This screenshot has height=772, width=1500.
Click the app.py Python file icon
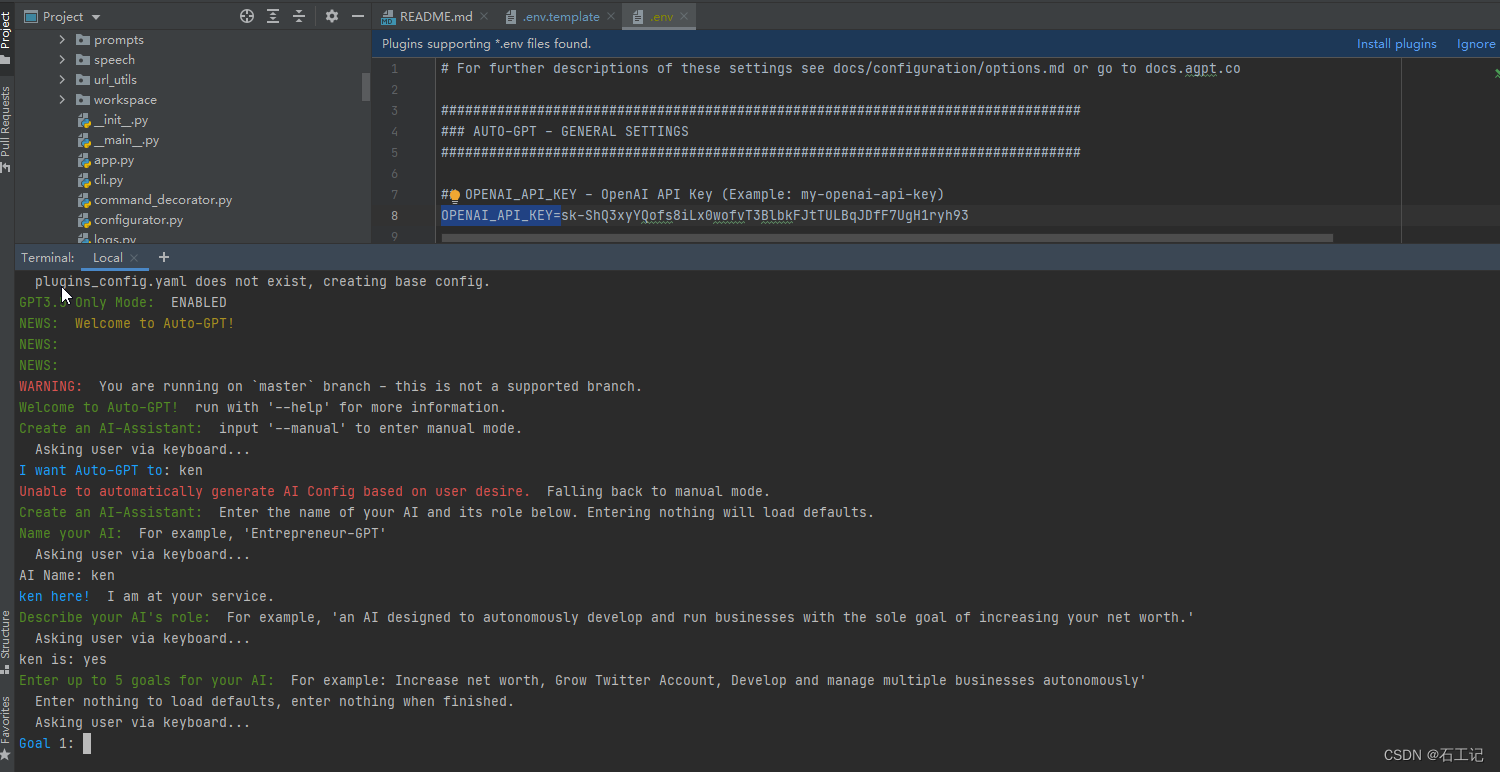pyautogui.click(x=85, y=160)
